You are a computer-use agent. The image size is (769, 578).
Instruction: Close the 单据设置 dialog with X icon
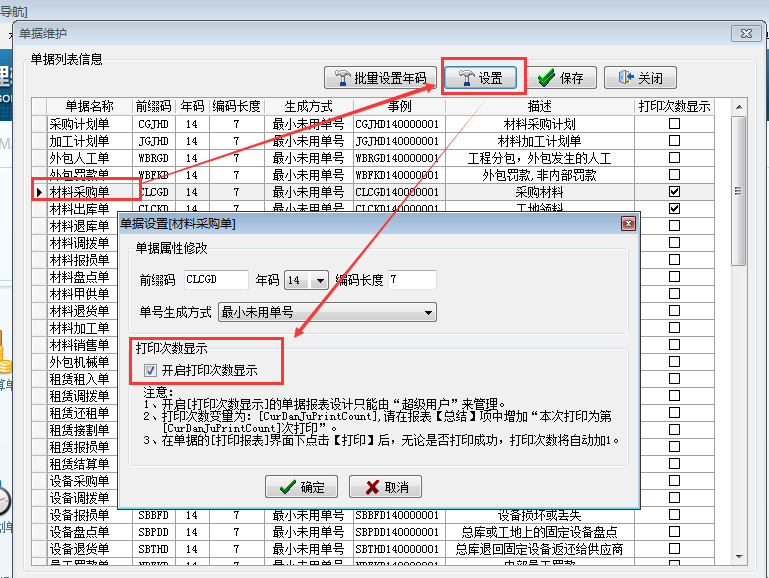pos(628,224)
